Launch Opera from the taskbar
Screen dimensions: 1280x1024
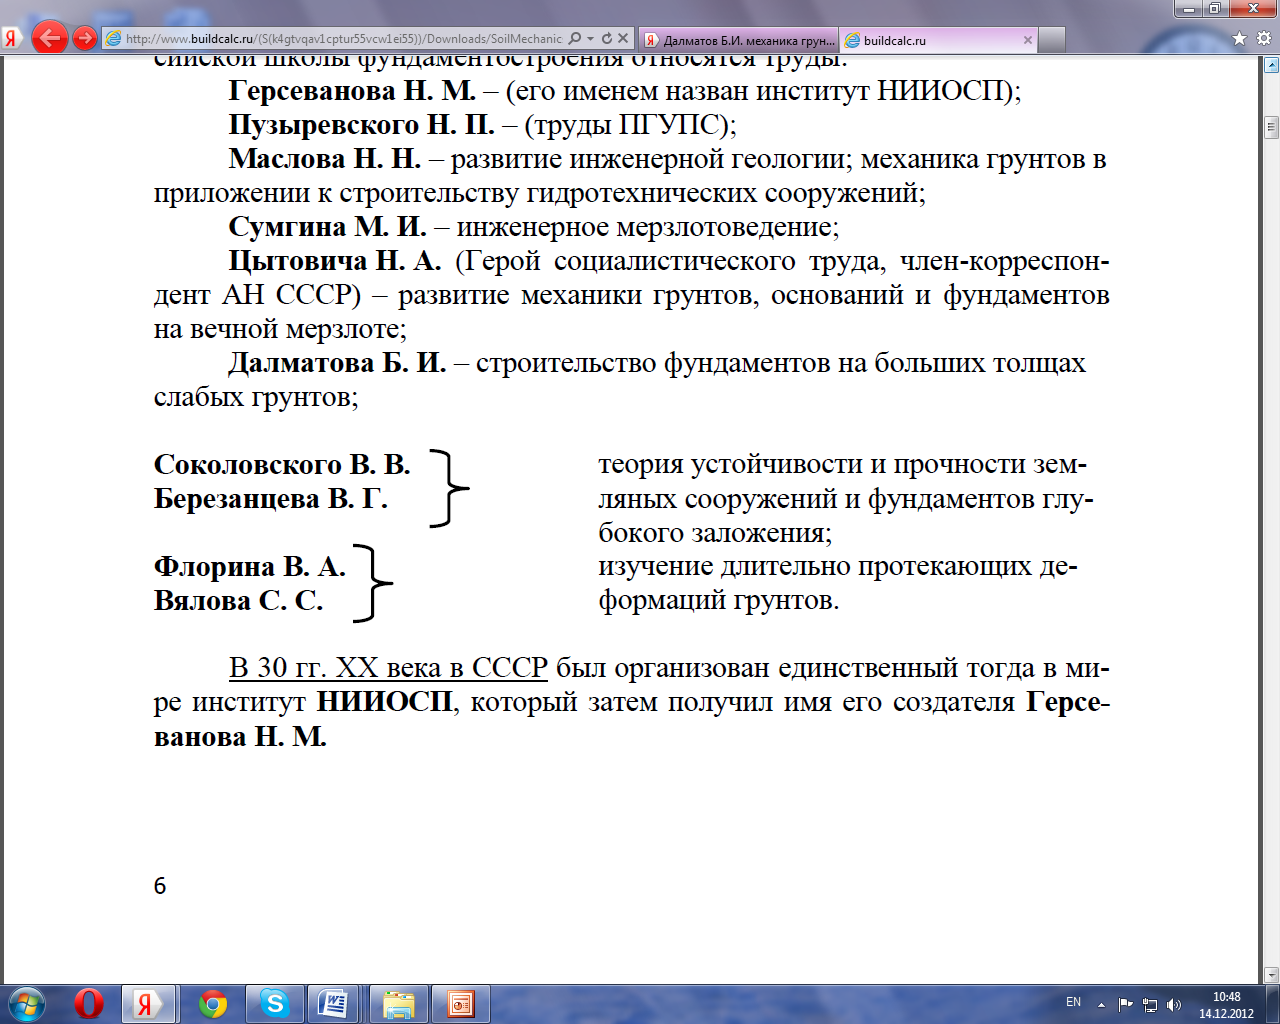(x=89, y=1004)
